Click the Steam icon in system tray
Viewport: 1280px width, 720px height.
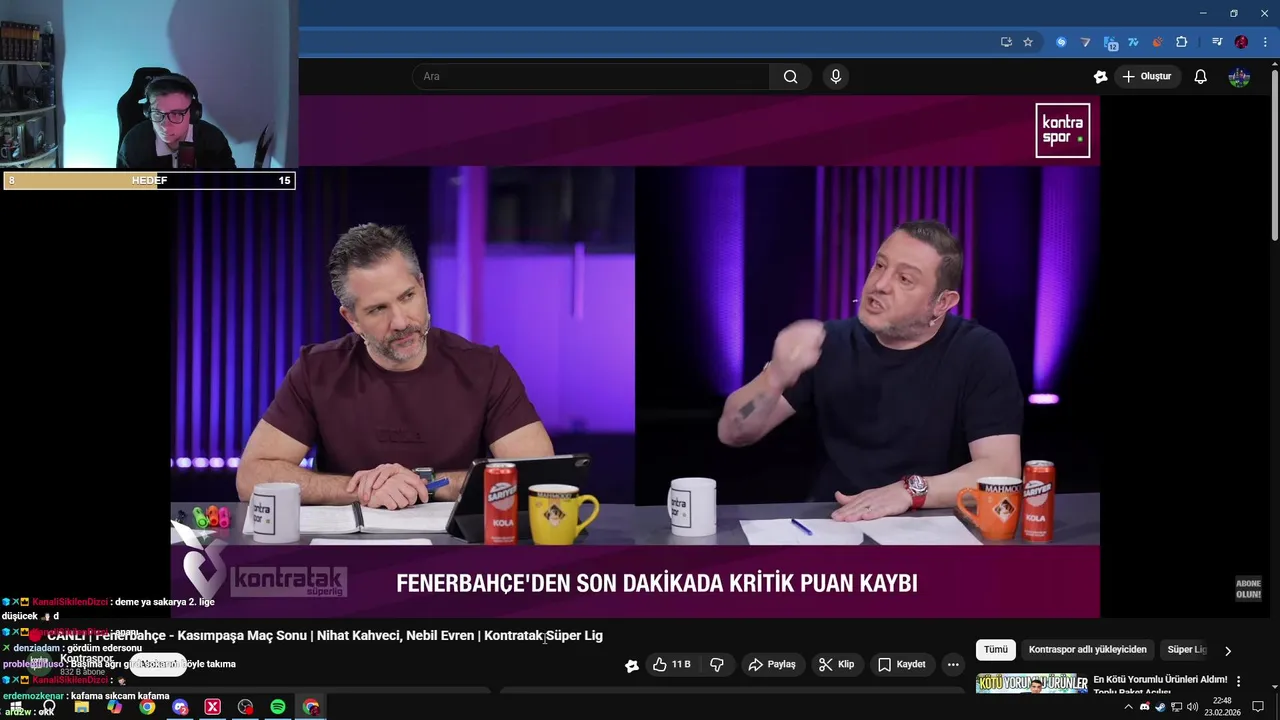click(1160, 707)
